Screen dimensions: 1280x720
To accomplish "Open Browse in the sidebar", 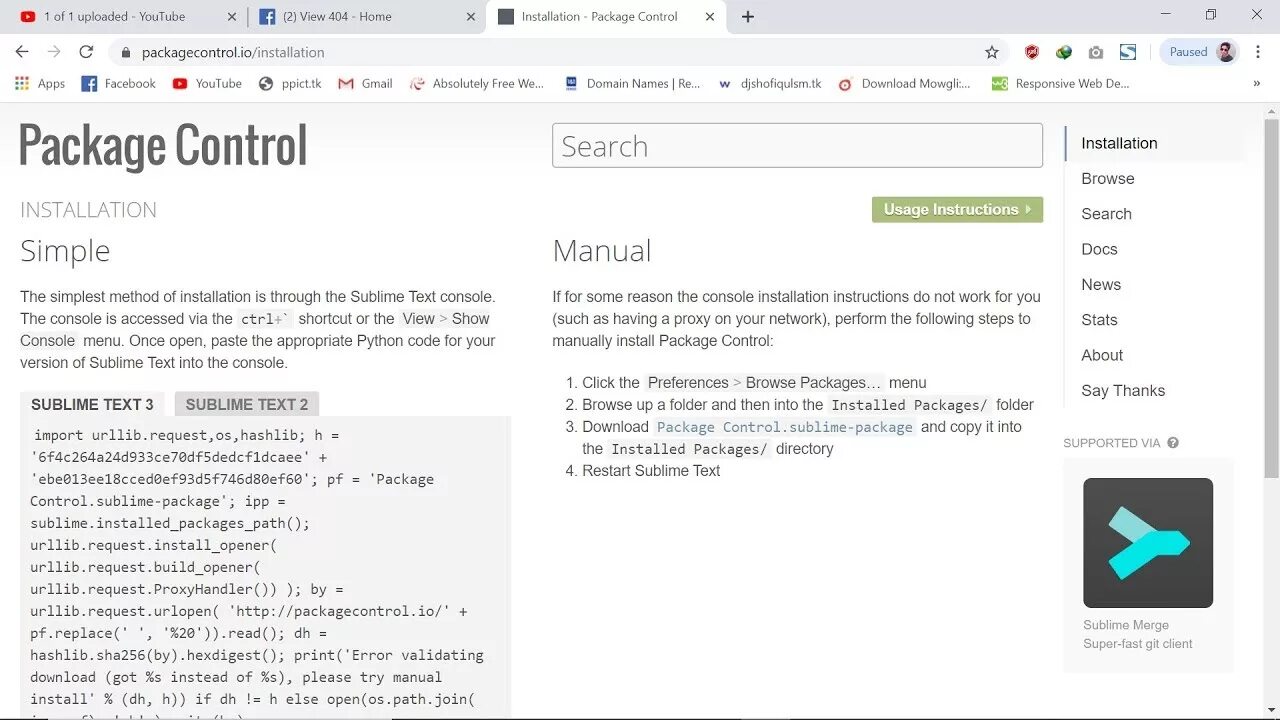I will [x=1108, y=178].
